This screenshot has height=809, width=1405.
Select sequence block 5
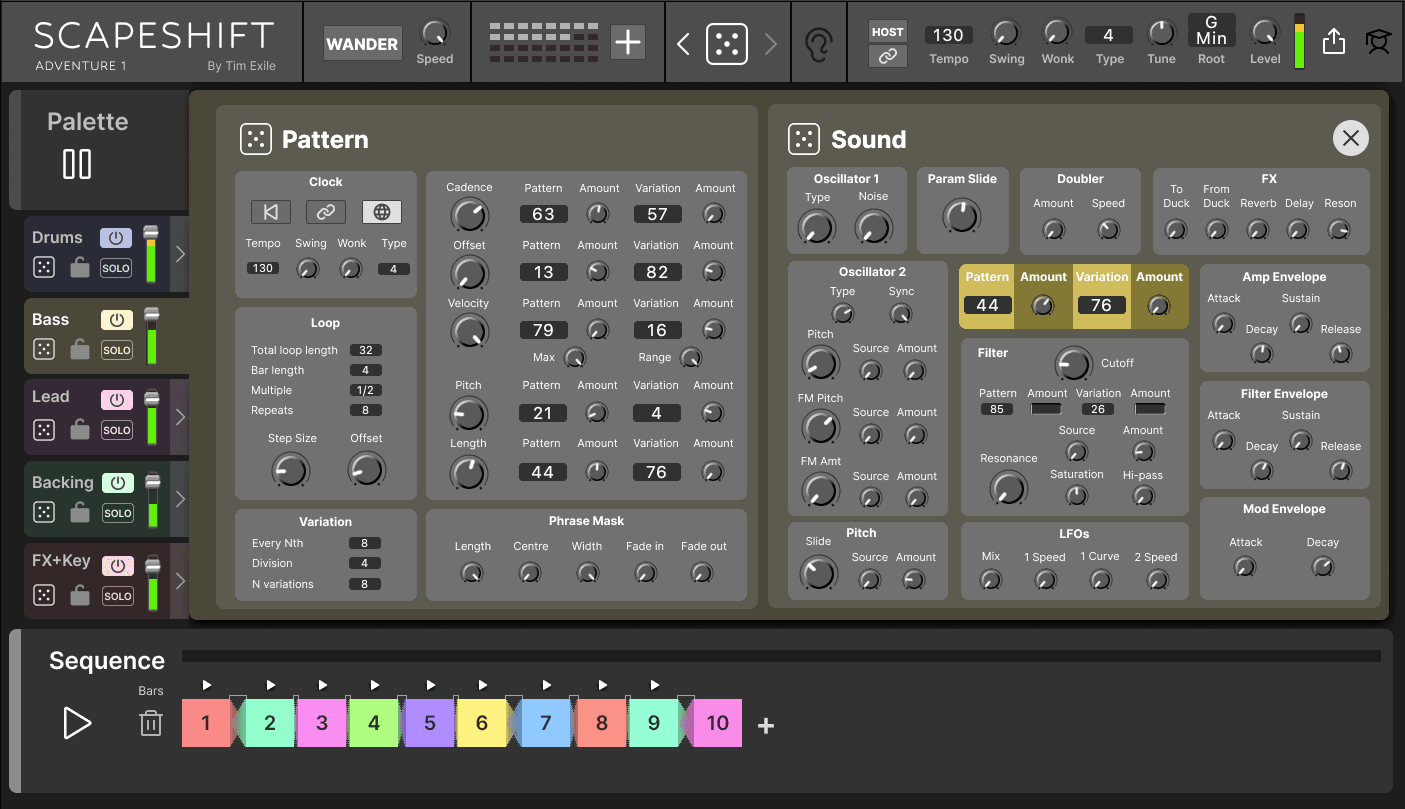click(430, 723)
